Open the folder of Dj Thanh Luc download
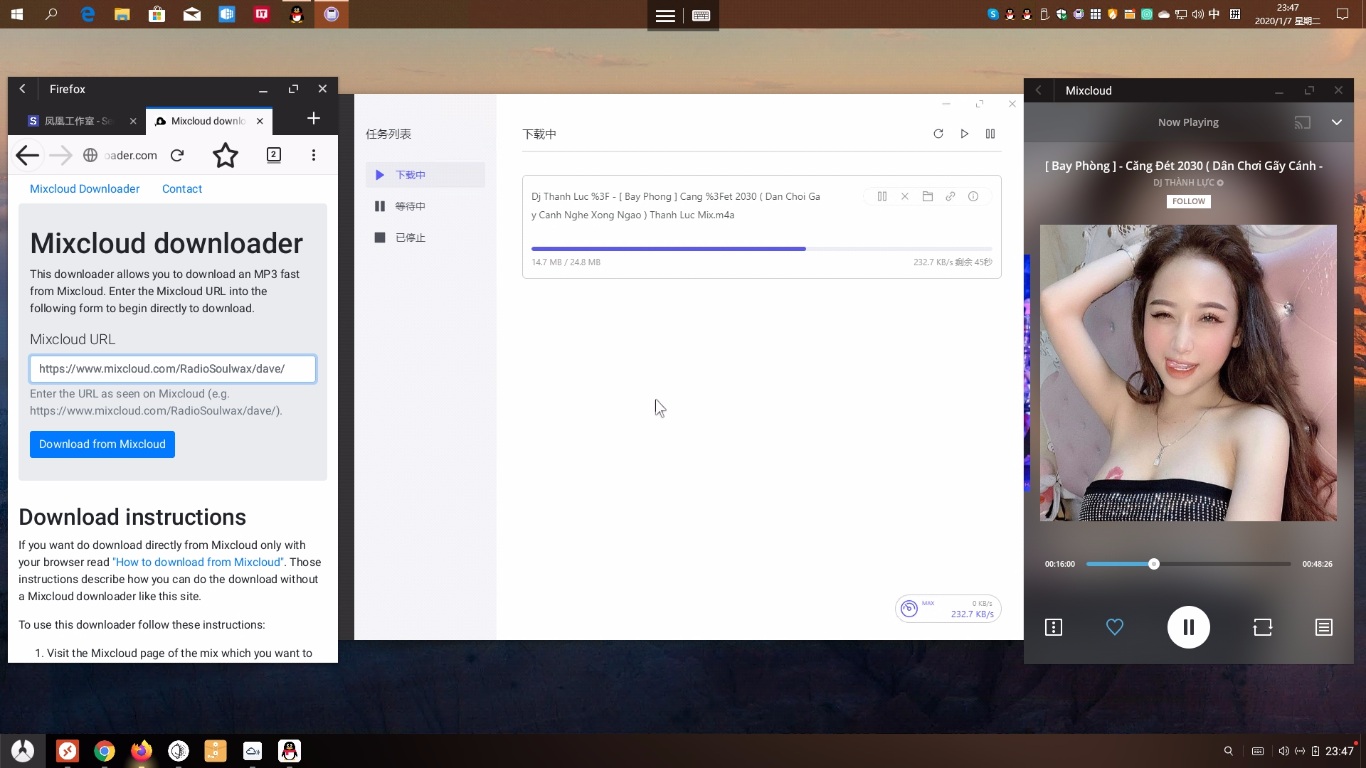Viewport: 1366px width, 768px height. pyautogui.click(x=928, y=197)
